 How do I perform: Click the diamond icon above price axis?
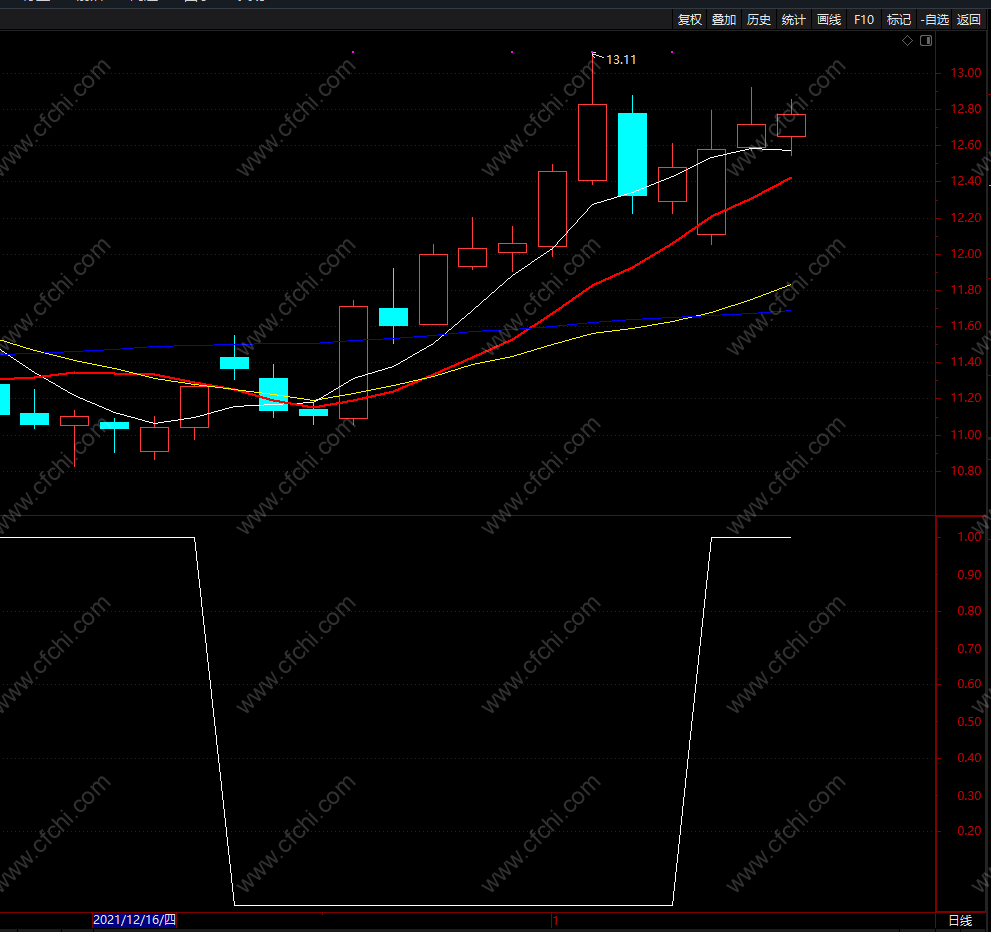(908, 40)
